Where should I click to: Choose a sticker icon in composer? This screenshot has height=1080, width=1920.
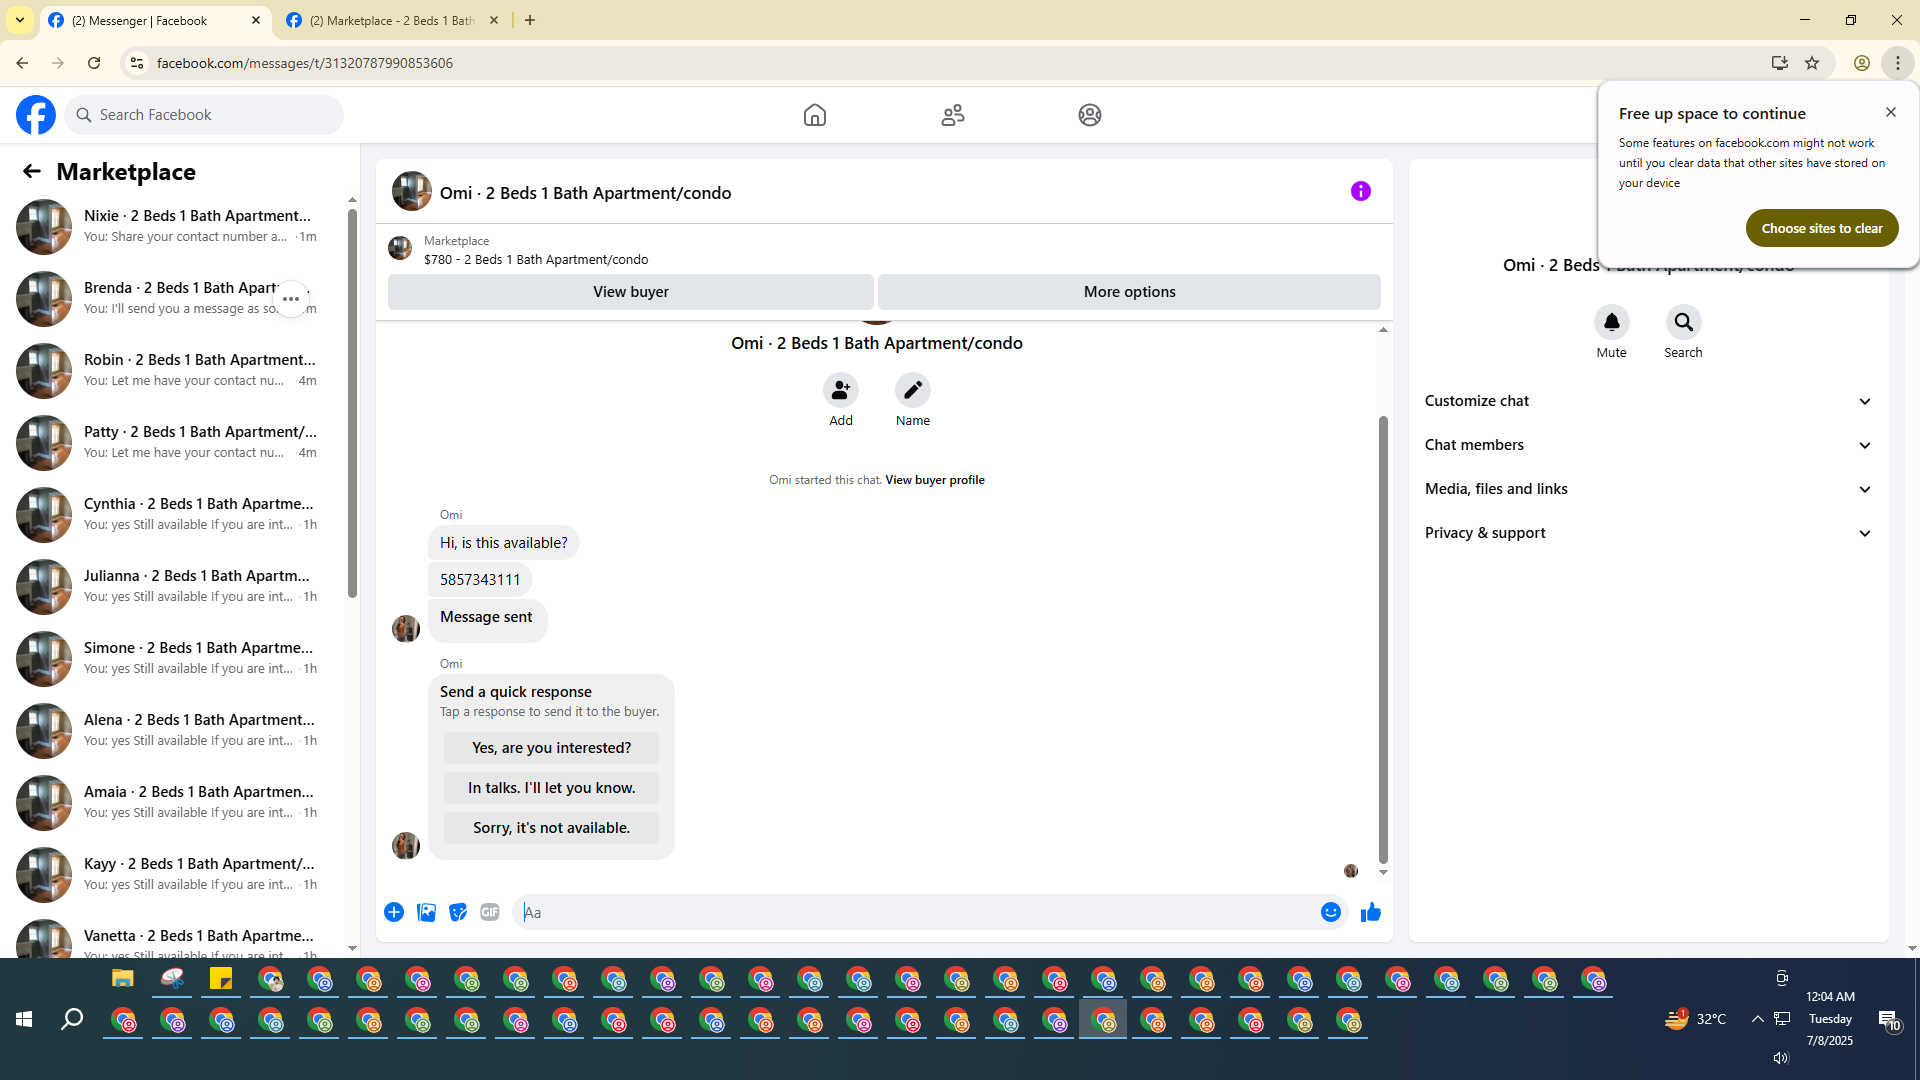(458, 912)
